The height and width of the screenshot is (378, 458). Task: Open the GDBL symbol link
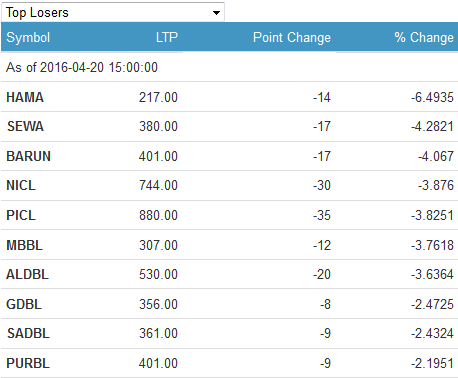point(24,304)
